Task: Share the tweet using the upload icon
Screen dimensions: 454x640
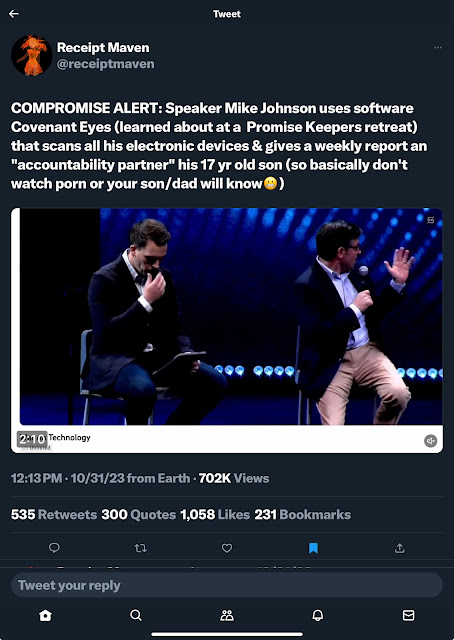Action: (x=400, y=548)
